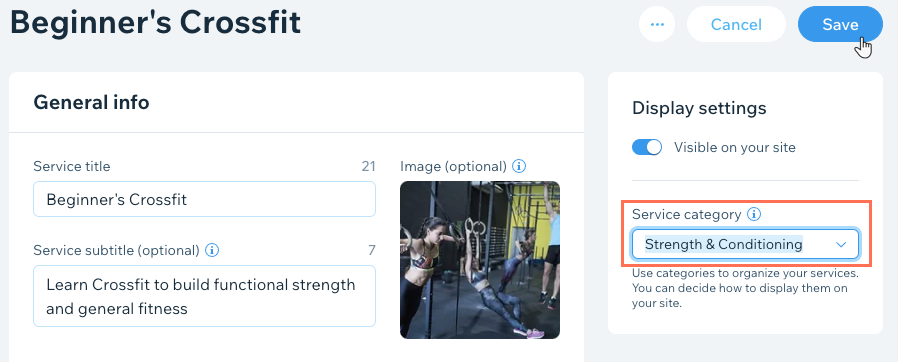This screenshot has height=362, width=898.
Task: Click the info icon beside Image (optional)
Action: (518, 167)
